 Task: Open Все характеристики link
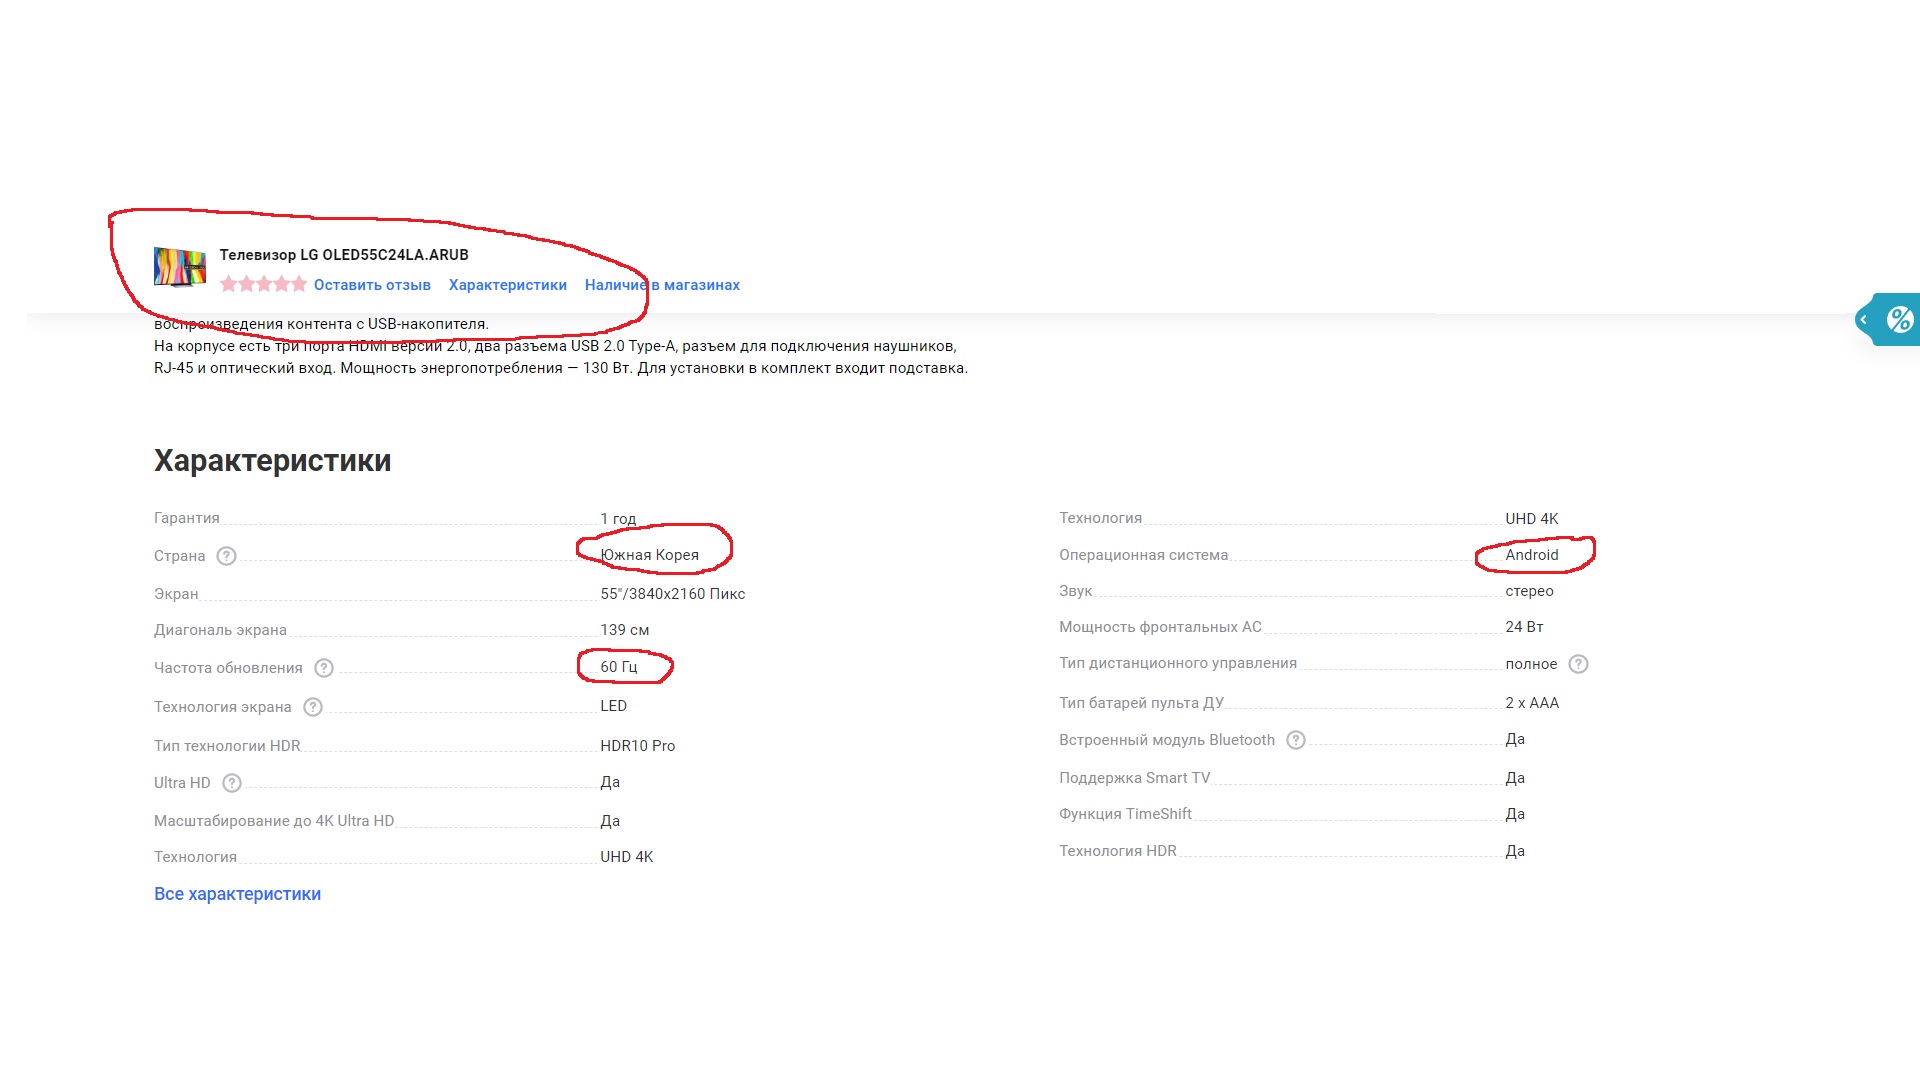coord(237,894)
